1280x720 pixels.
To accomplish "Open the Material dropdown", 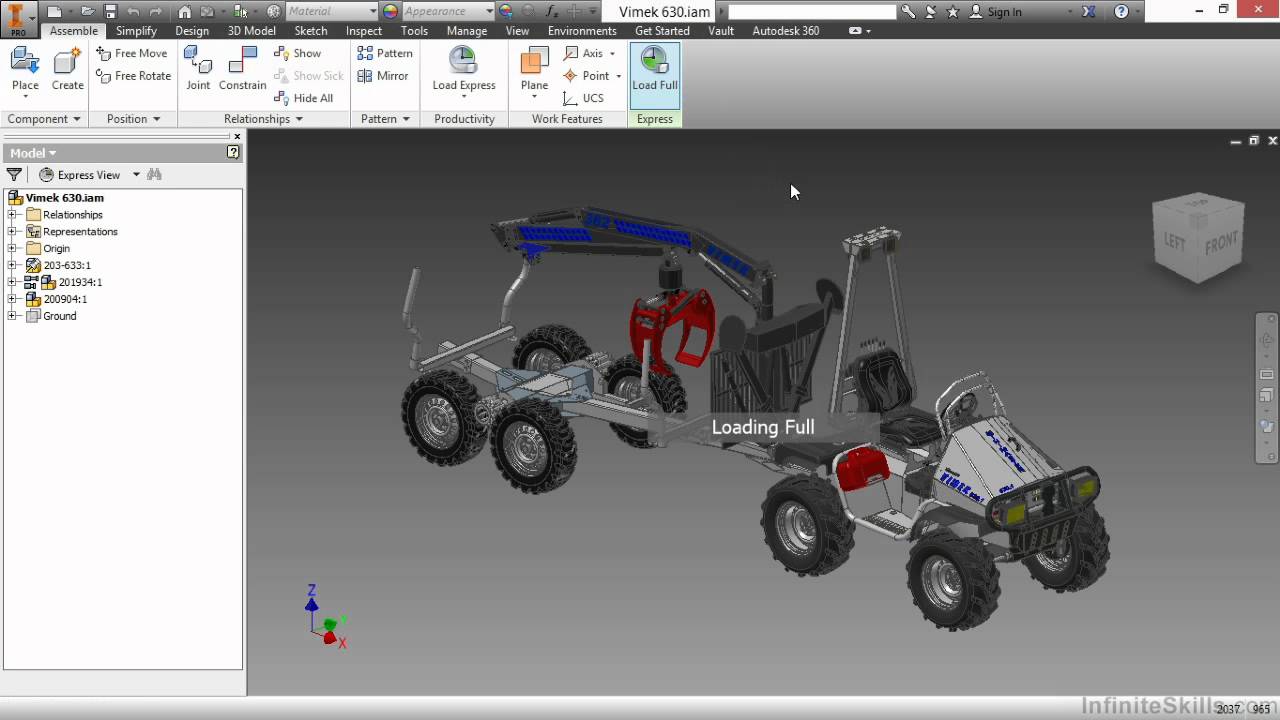I will [x=373, y=12].
